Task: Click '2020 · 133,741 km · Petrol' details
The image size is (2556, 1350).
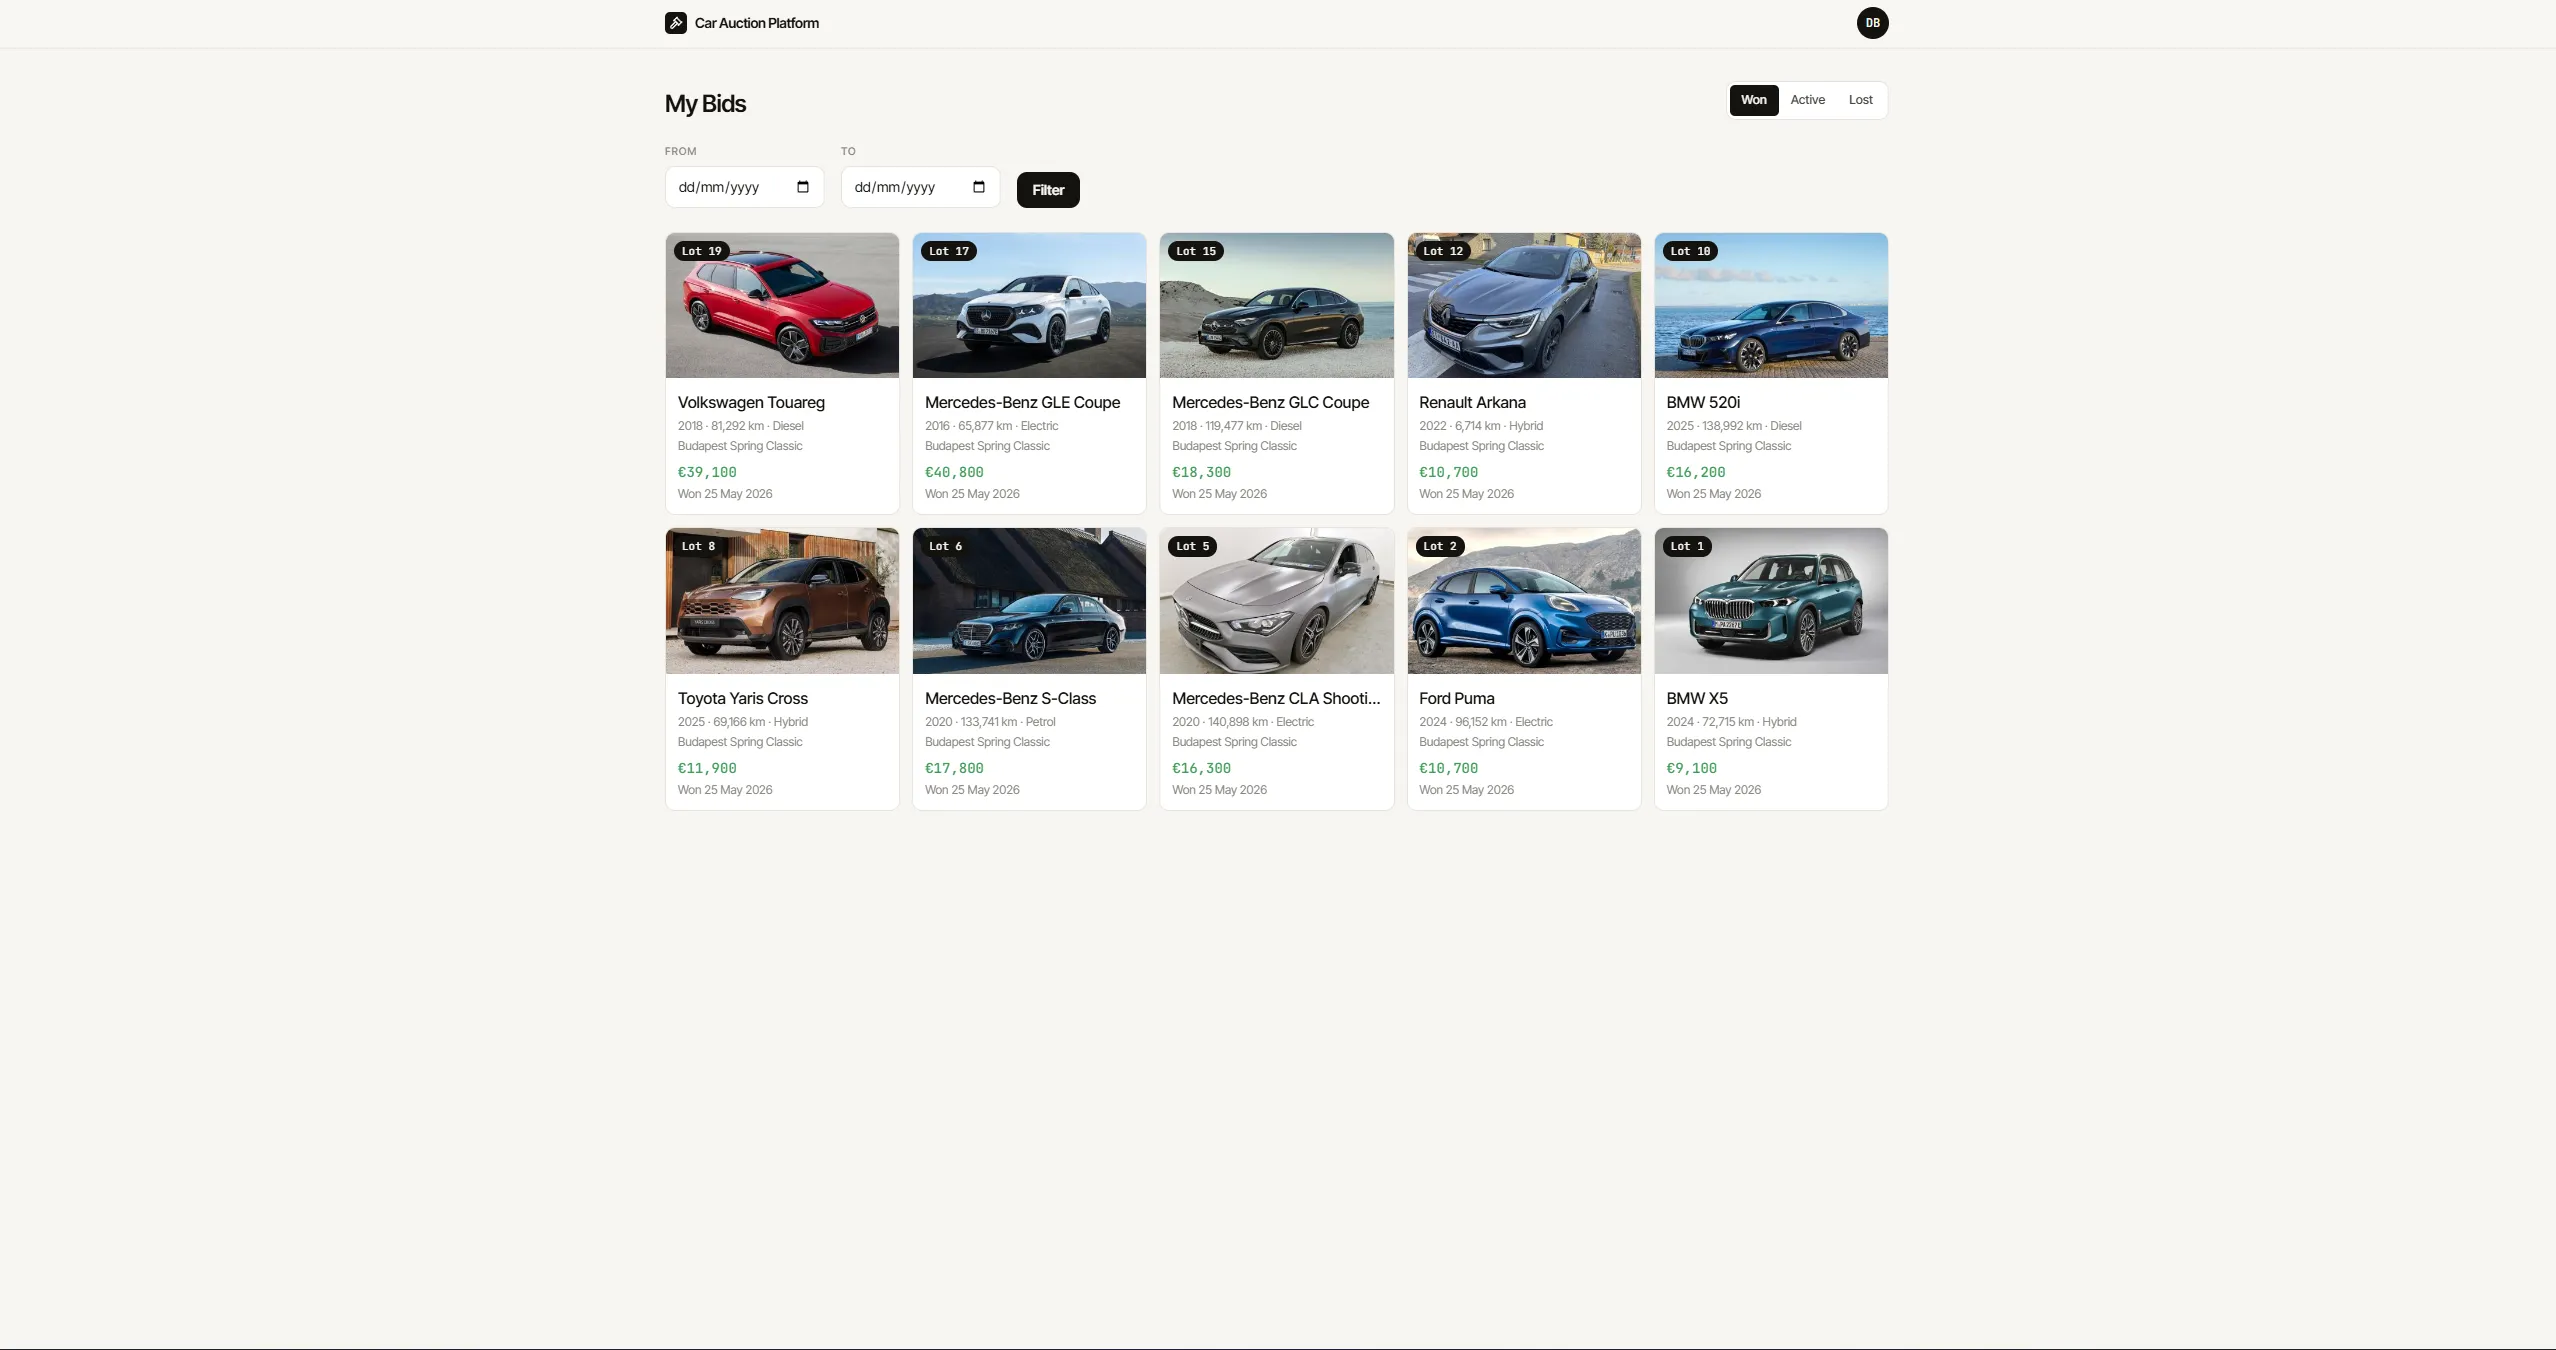Action: pos(990,722)
